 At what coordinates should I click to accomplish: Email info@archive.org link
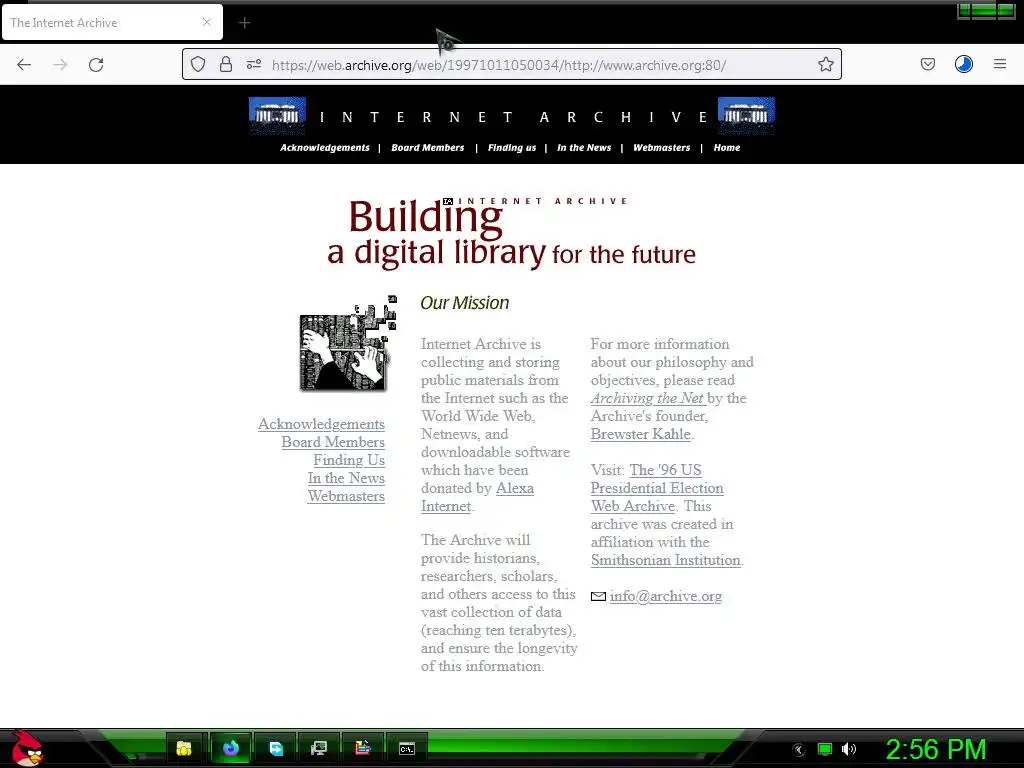pos(665,596)
